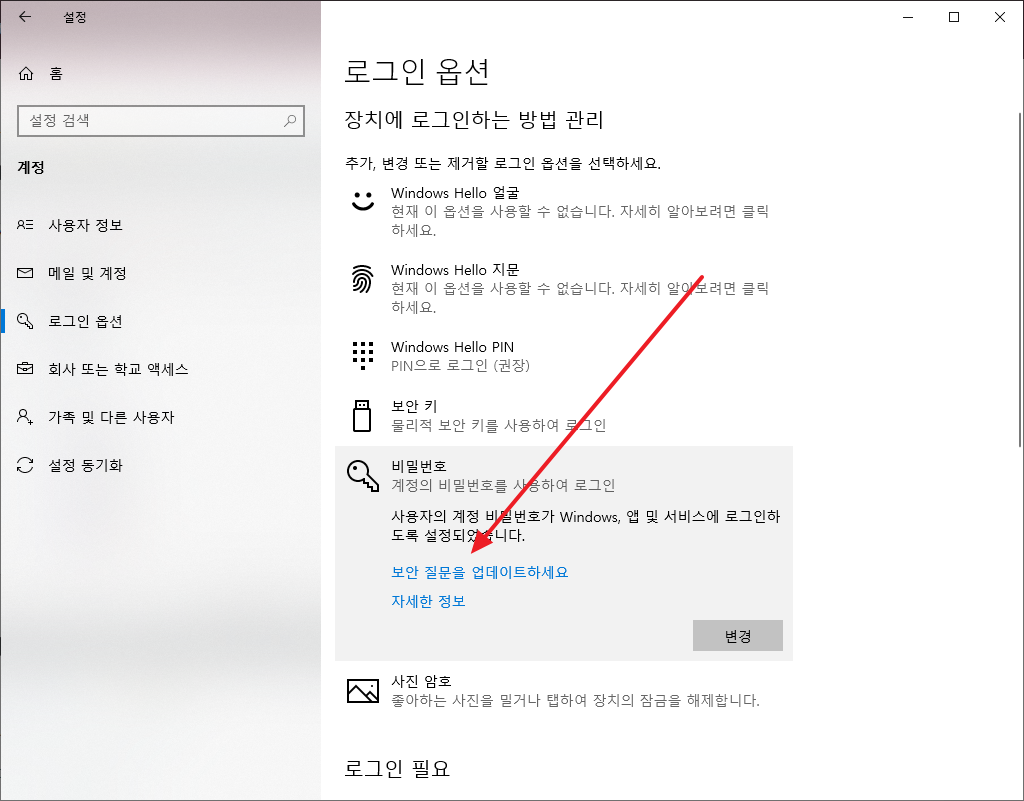The image size is (1024, 801).
Task: Click the 회사 또는 학교 액세스 briefcase icon
Action: click(25, 369)
